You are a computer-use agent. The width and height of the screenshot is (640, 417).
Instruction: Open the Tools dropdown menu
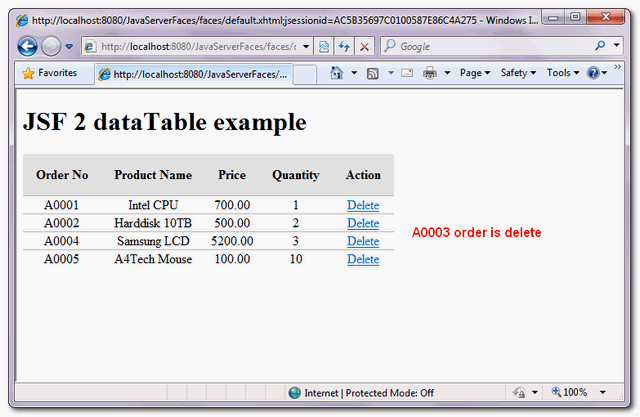coord(562,73)
